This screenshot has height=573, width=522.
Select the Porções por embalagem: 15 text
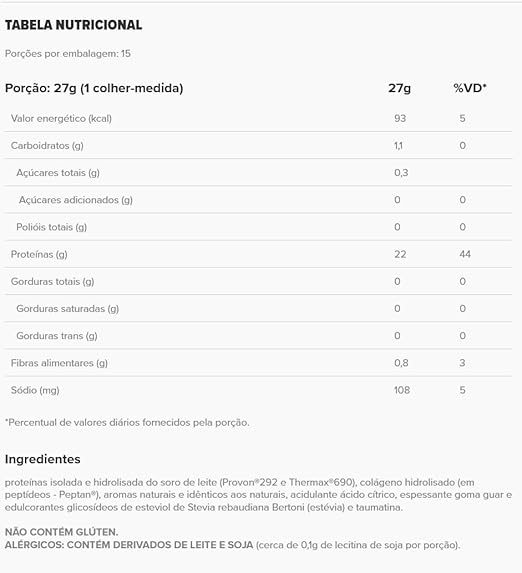[x=68, y=53]
